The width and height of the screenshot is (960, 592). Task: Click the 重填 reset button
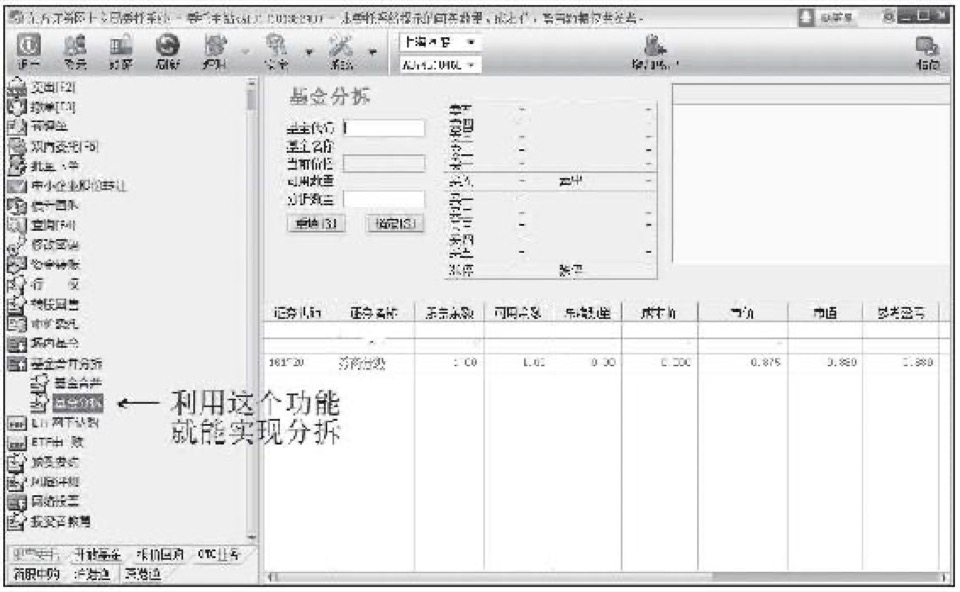tap(316, 223)
